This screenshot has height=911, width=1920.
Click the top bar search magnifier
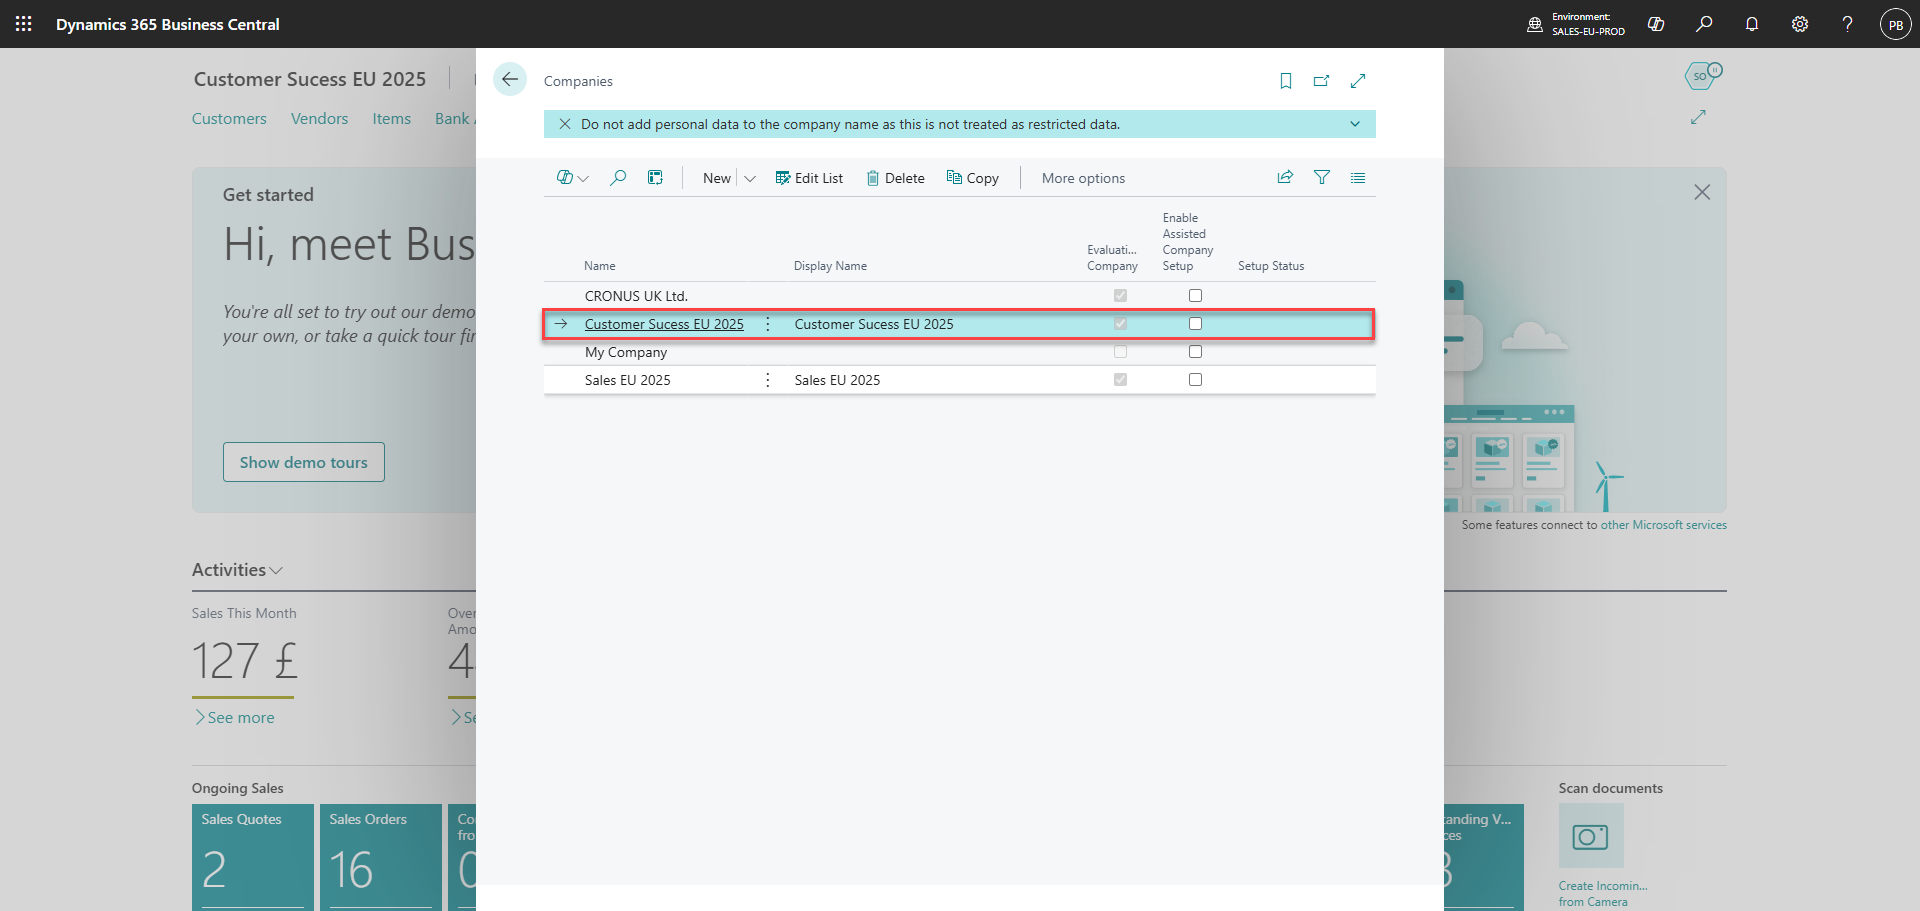click(1704, 24)
